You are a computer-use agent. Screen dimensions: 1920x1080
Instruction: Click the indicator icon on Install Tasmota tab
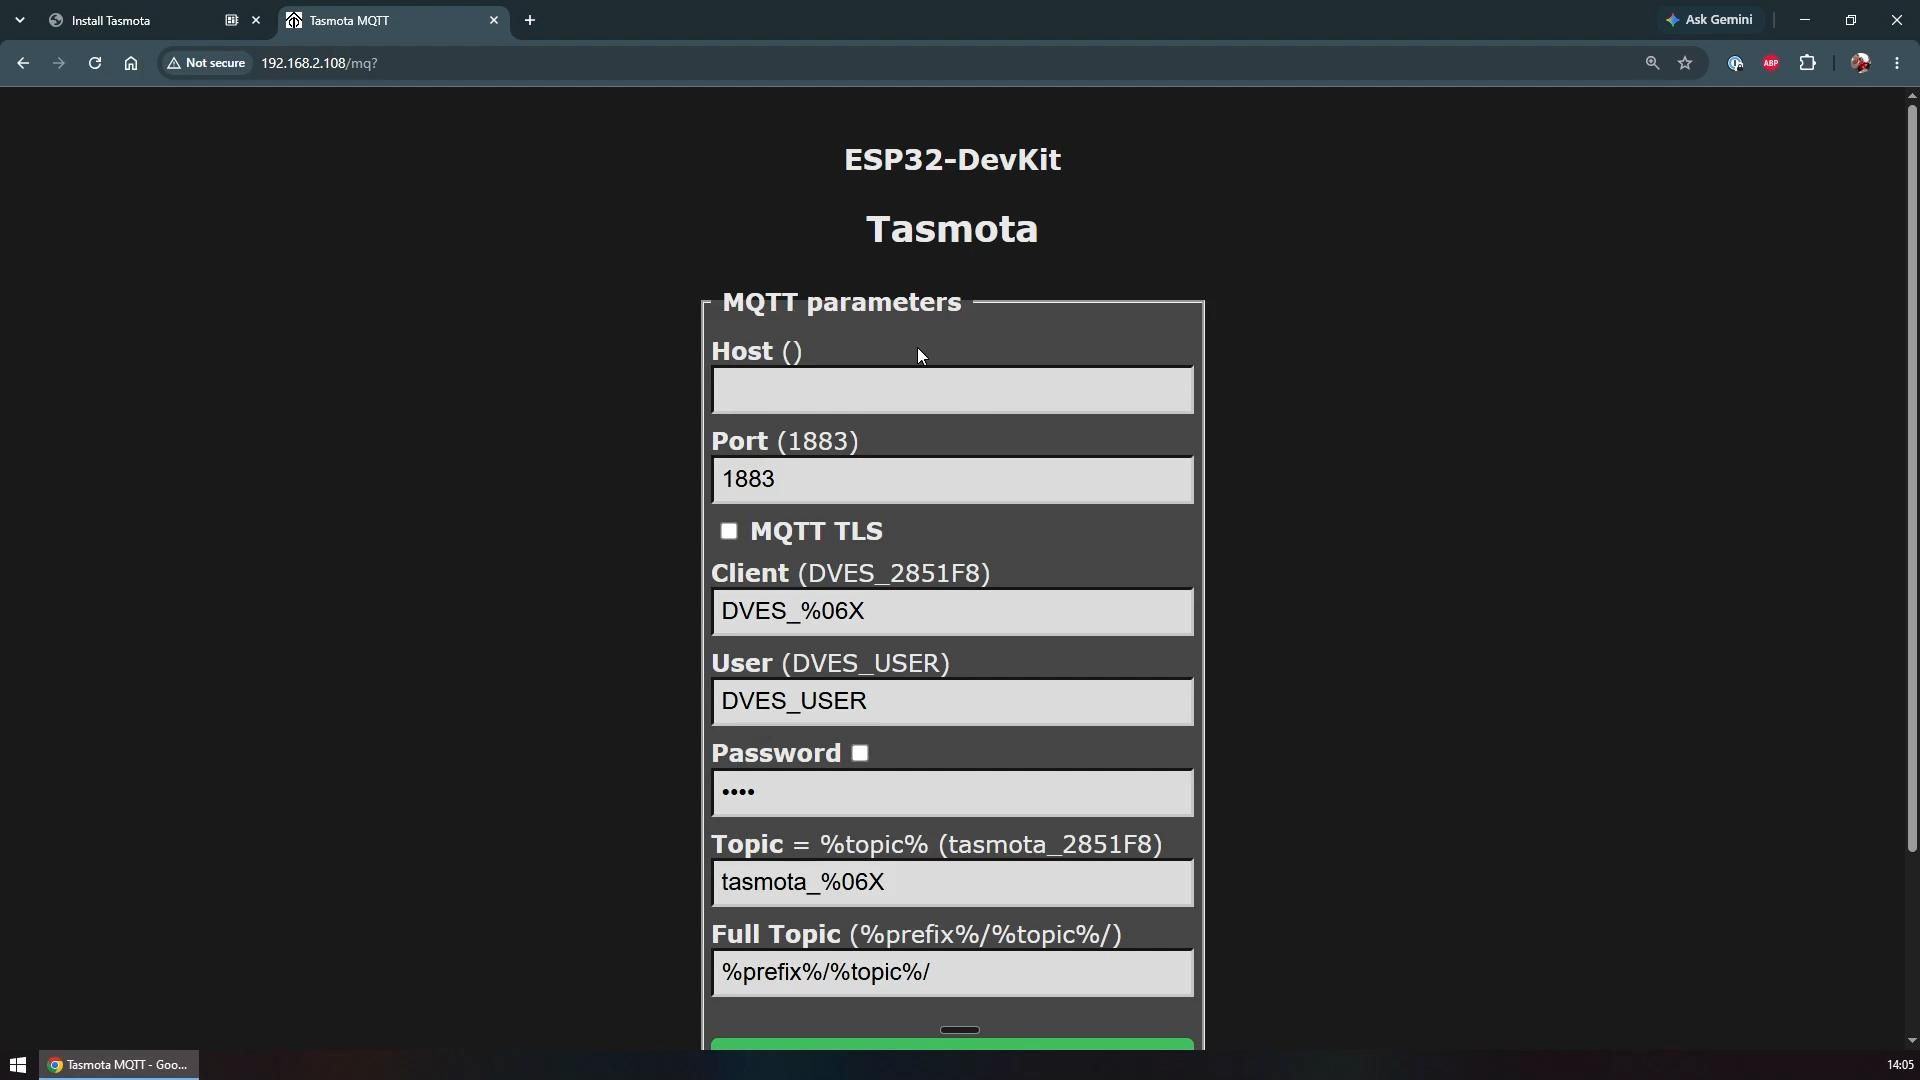tap(232, 20)
